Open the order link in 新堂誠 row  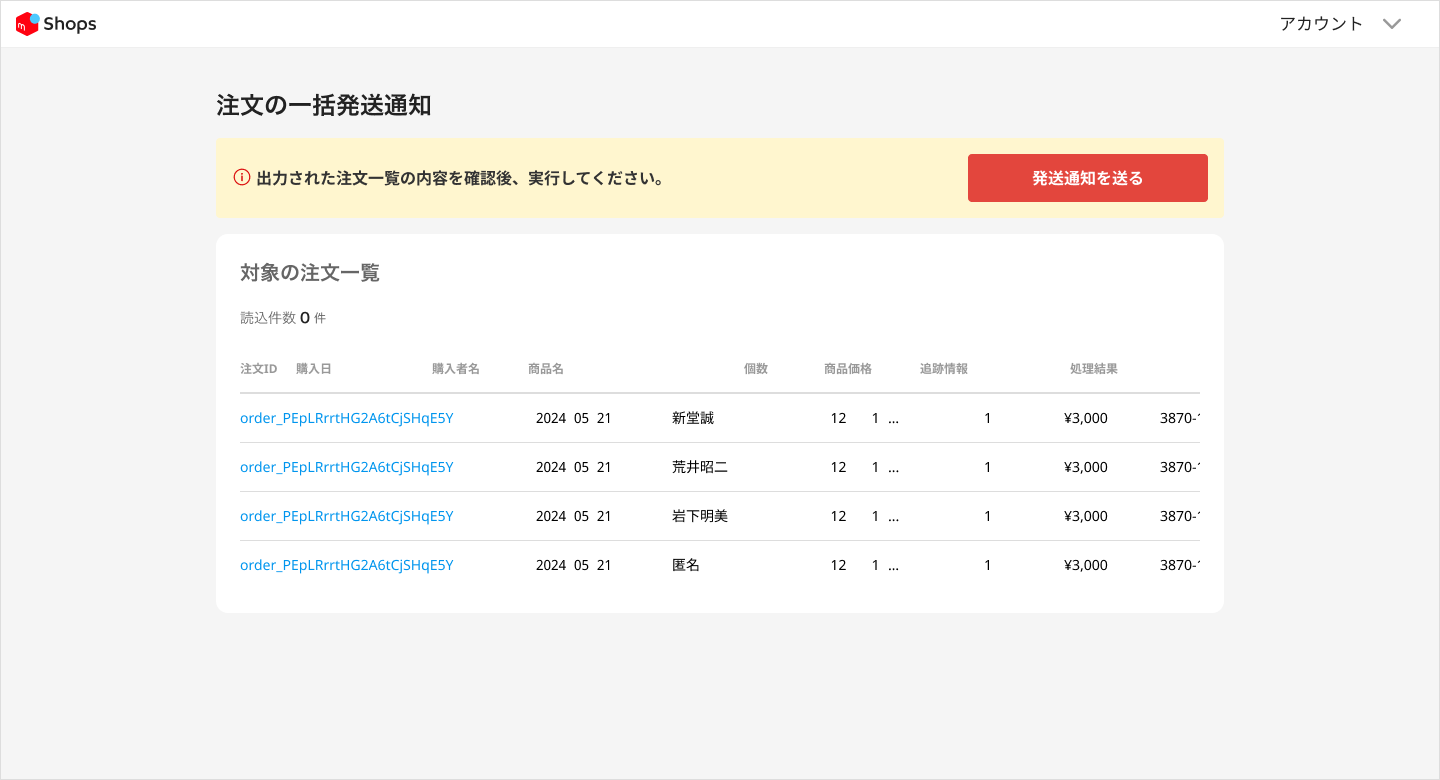click(x=347, y=418)
